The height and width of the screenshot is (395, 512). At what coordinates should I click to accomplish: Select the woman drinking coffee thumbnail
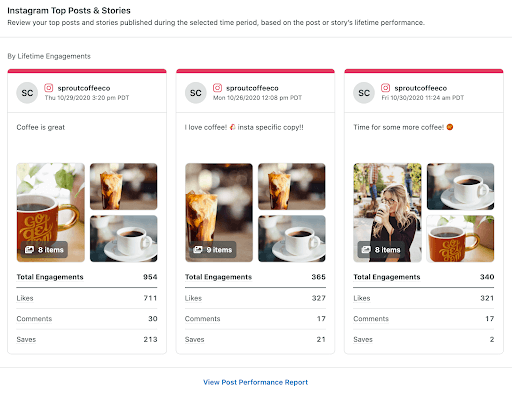coord(387,212)
